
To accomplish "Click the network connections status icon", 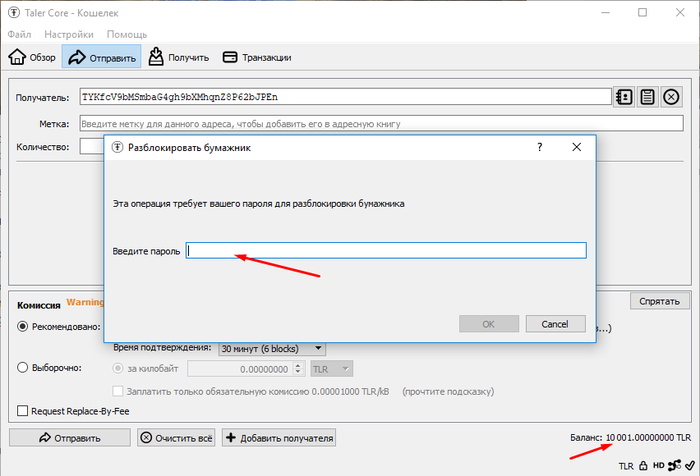I will [674, 465].
